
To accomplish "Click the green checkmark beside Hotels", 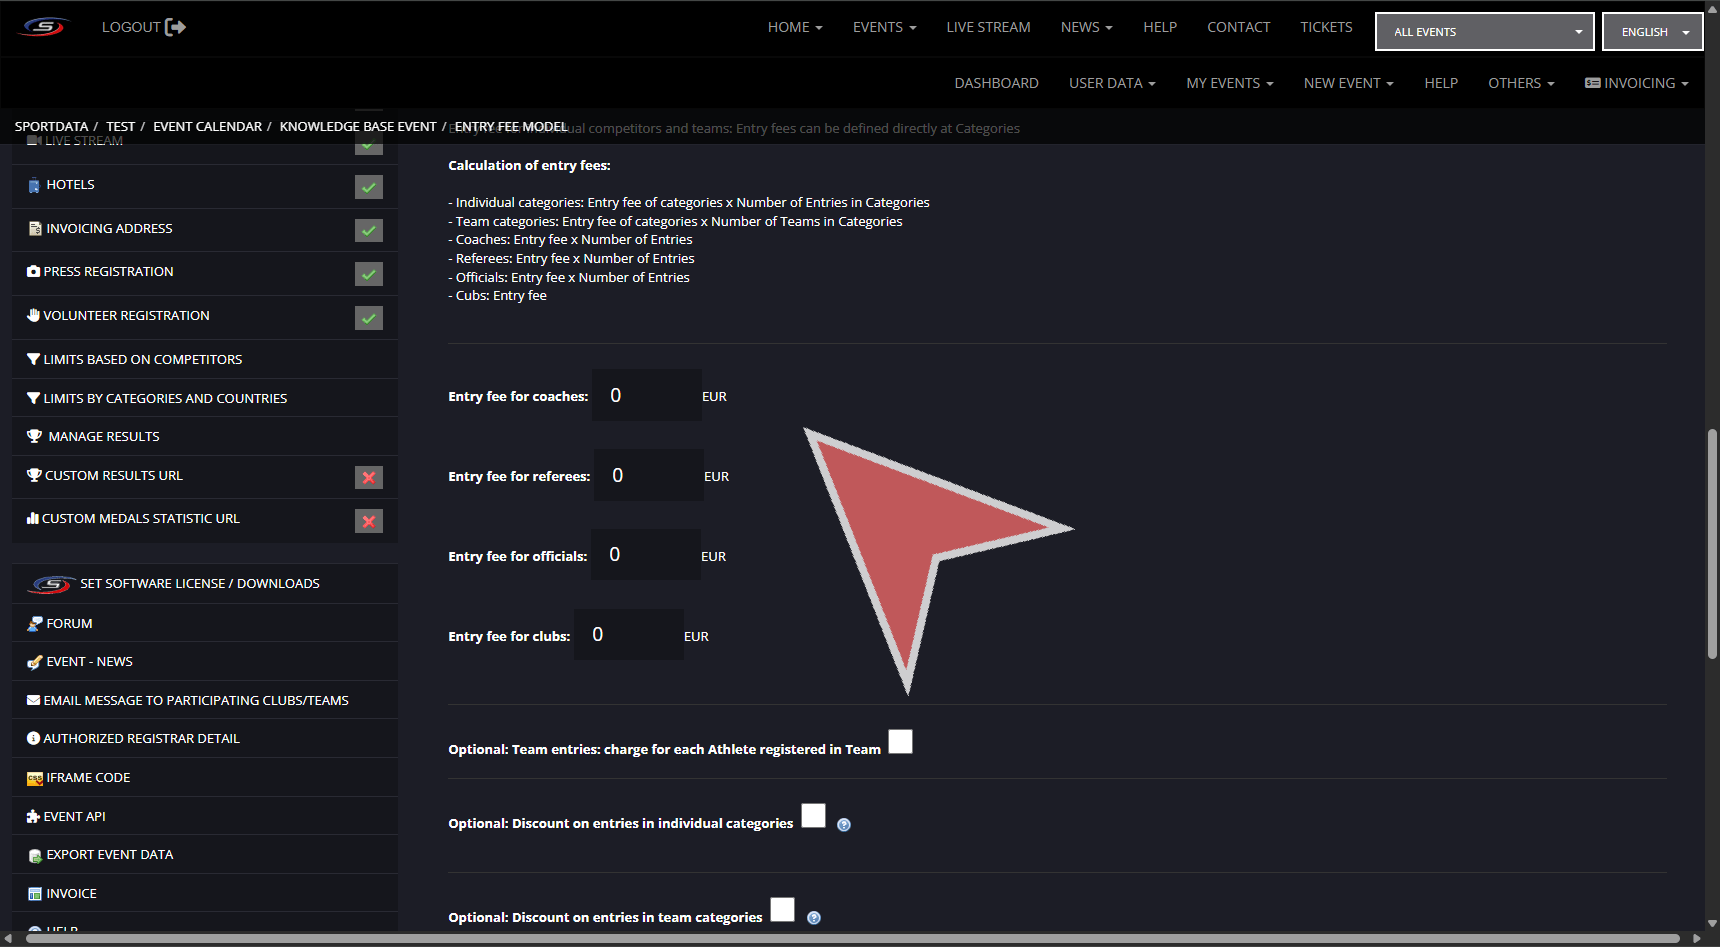I will tap(369, 187).
